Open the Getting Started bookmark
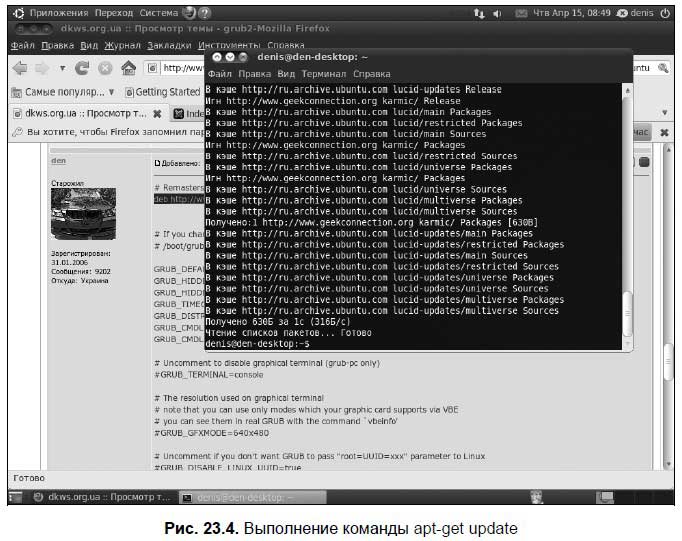The image size is (682, 541). 163,92
